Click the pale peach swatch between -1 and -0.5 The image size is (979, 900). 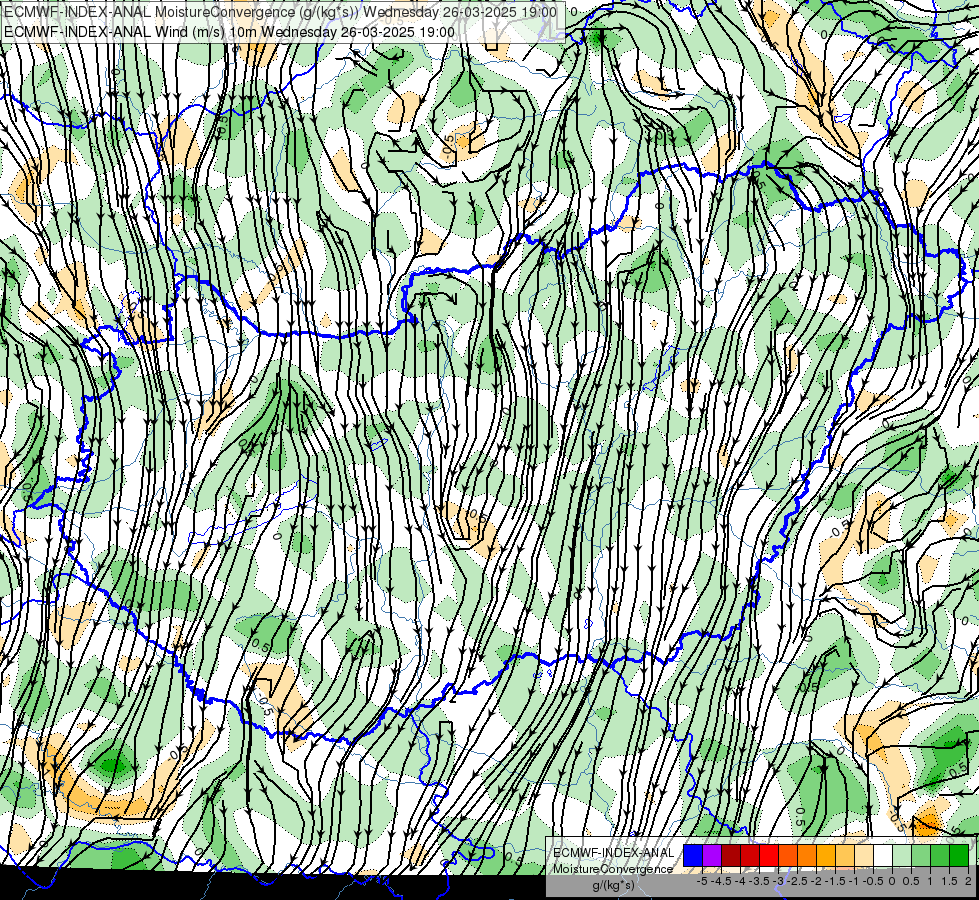pyautogui.click(x=864, y=855)
